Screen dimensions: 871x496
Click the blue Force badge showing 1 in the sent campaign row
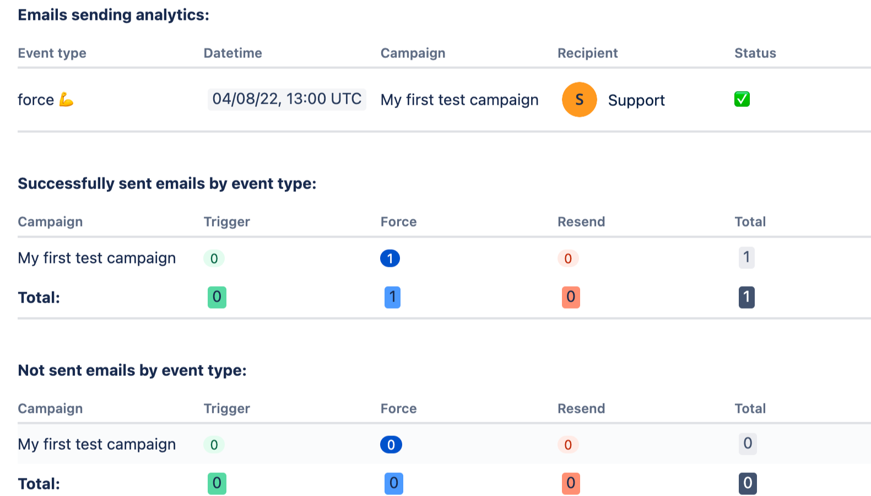[x=390, y=258]
